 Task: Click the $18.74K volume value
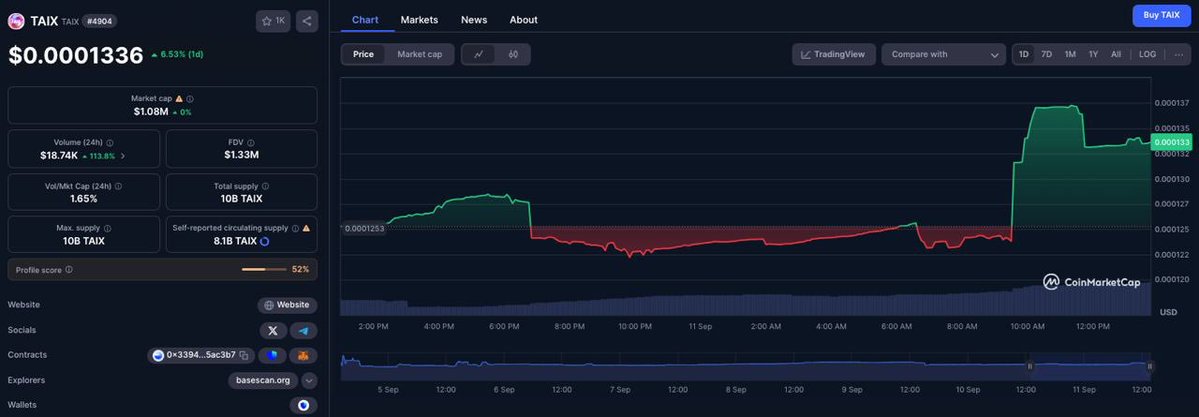pos(57,155)
